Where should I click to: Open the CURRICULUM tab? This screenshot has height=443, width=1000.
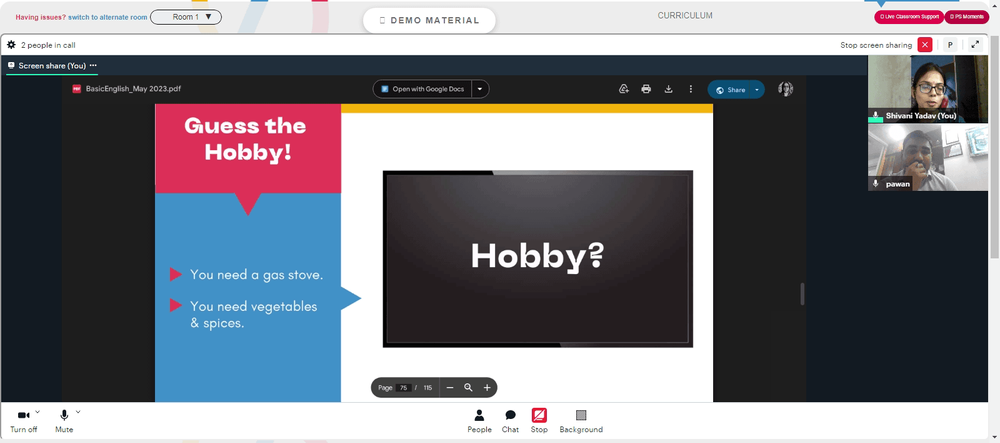(685, 15)
